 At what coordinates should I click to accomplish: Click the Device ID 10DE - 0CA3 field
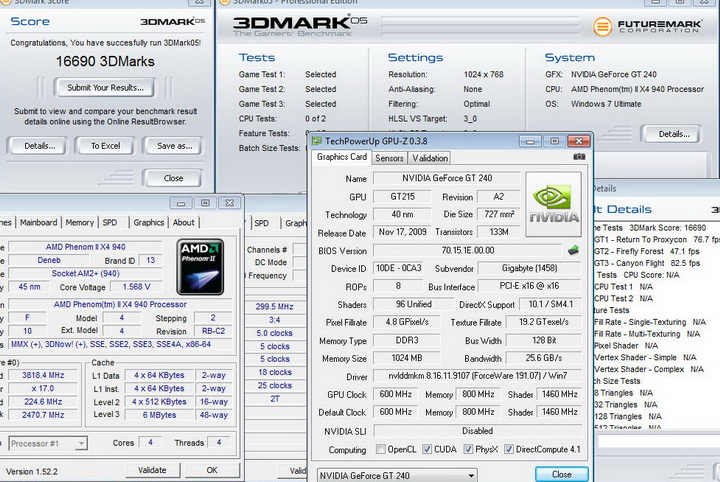point(398,268)
